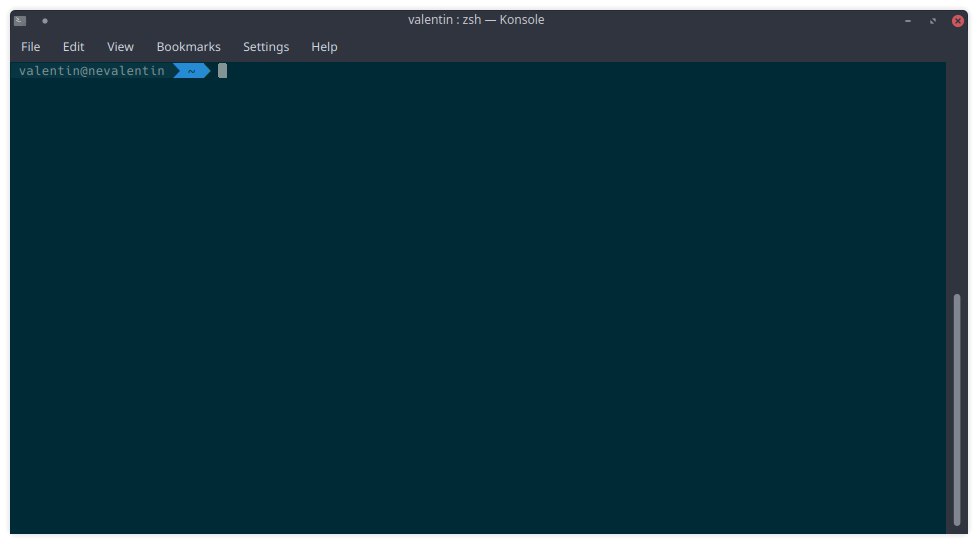
Task: Click the terminal cursor block at prompt
Action: tap(222, 71)
